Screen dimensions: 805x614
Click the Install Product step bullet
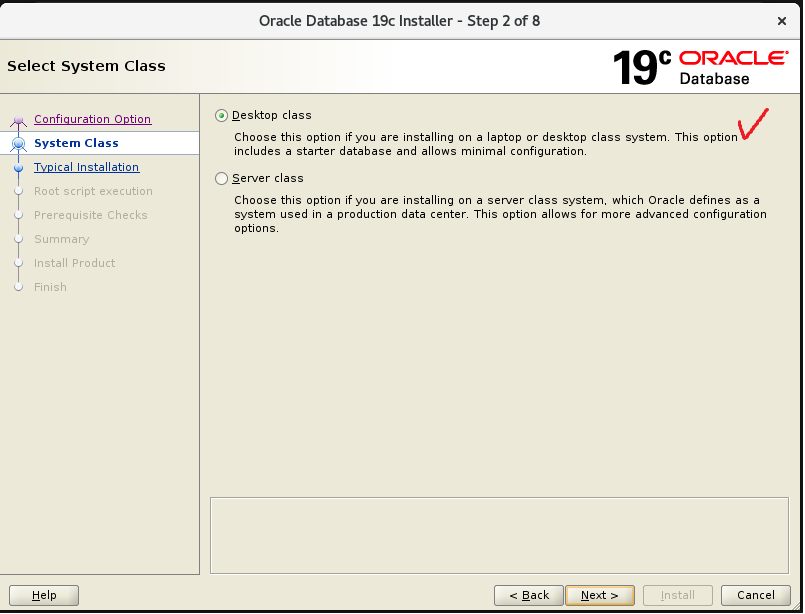(x=18, y=263)
